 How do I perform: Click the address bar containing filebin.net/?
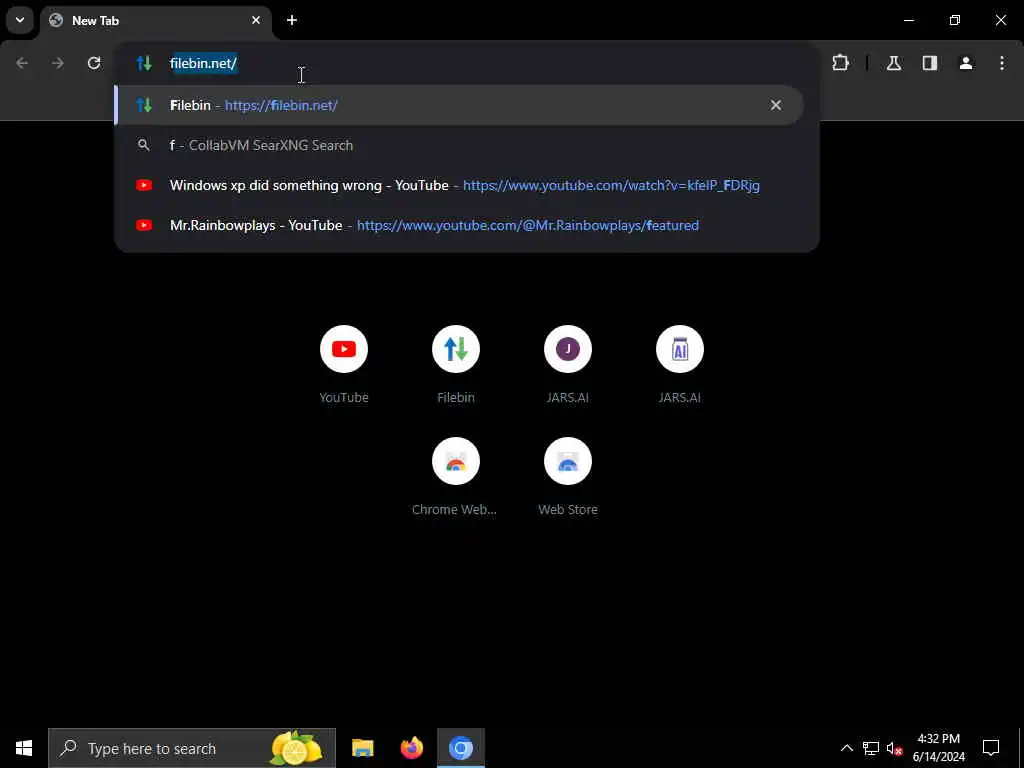pos(466,63)
